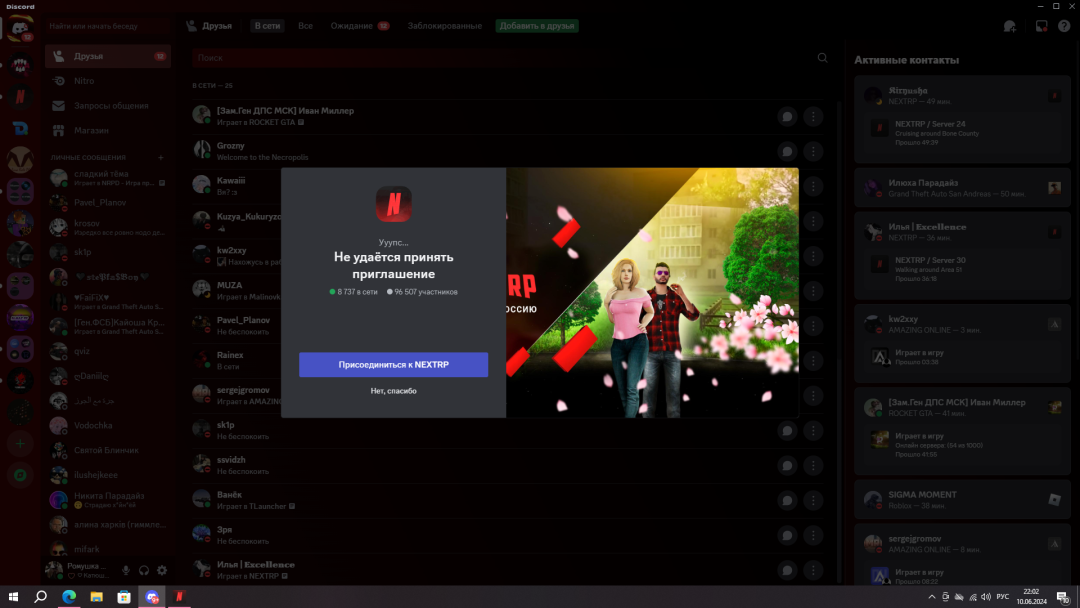Open the red N server in server list
Screen dimensions: 1080x608
20,97
